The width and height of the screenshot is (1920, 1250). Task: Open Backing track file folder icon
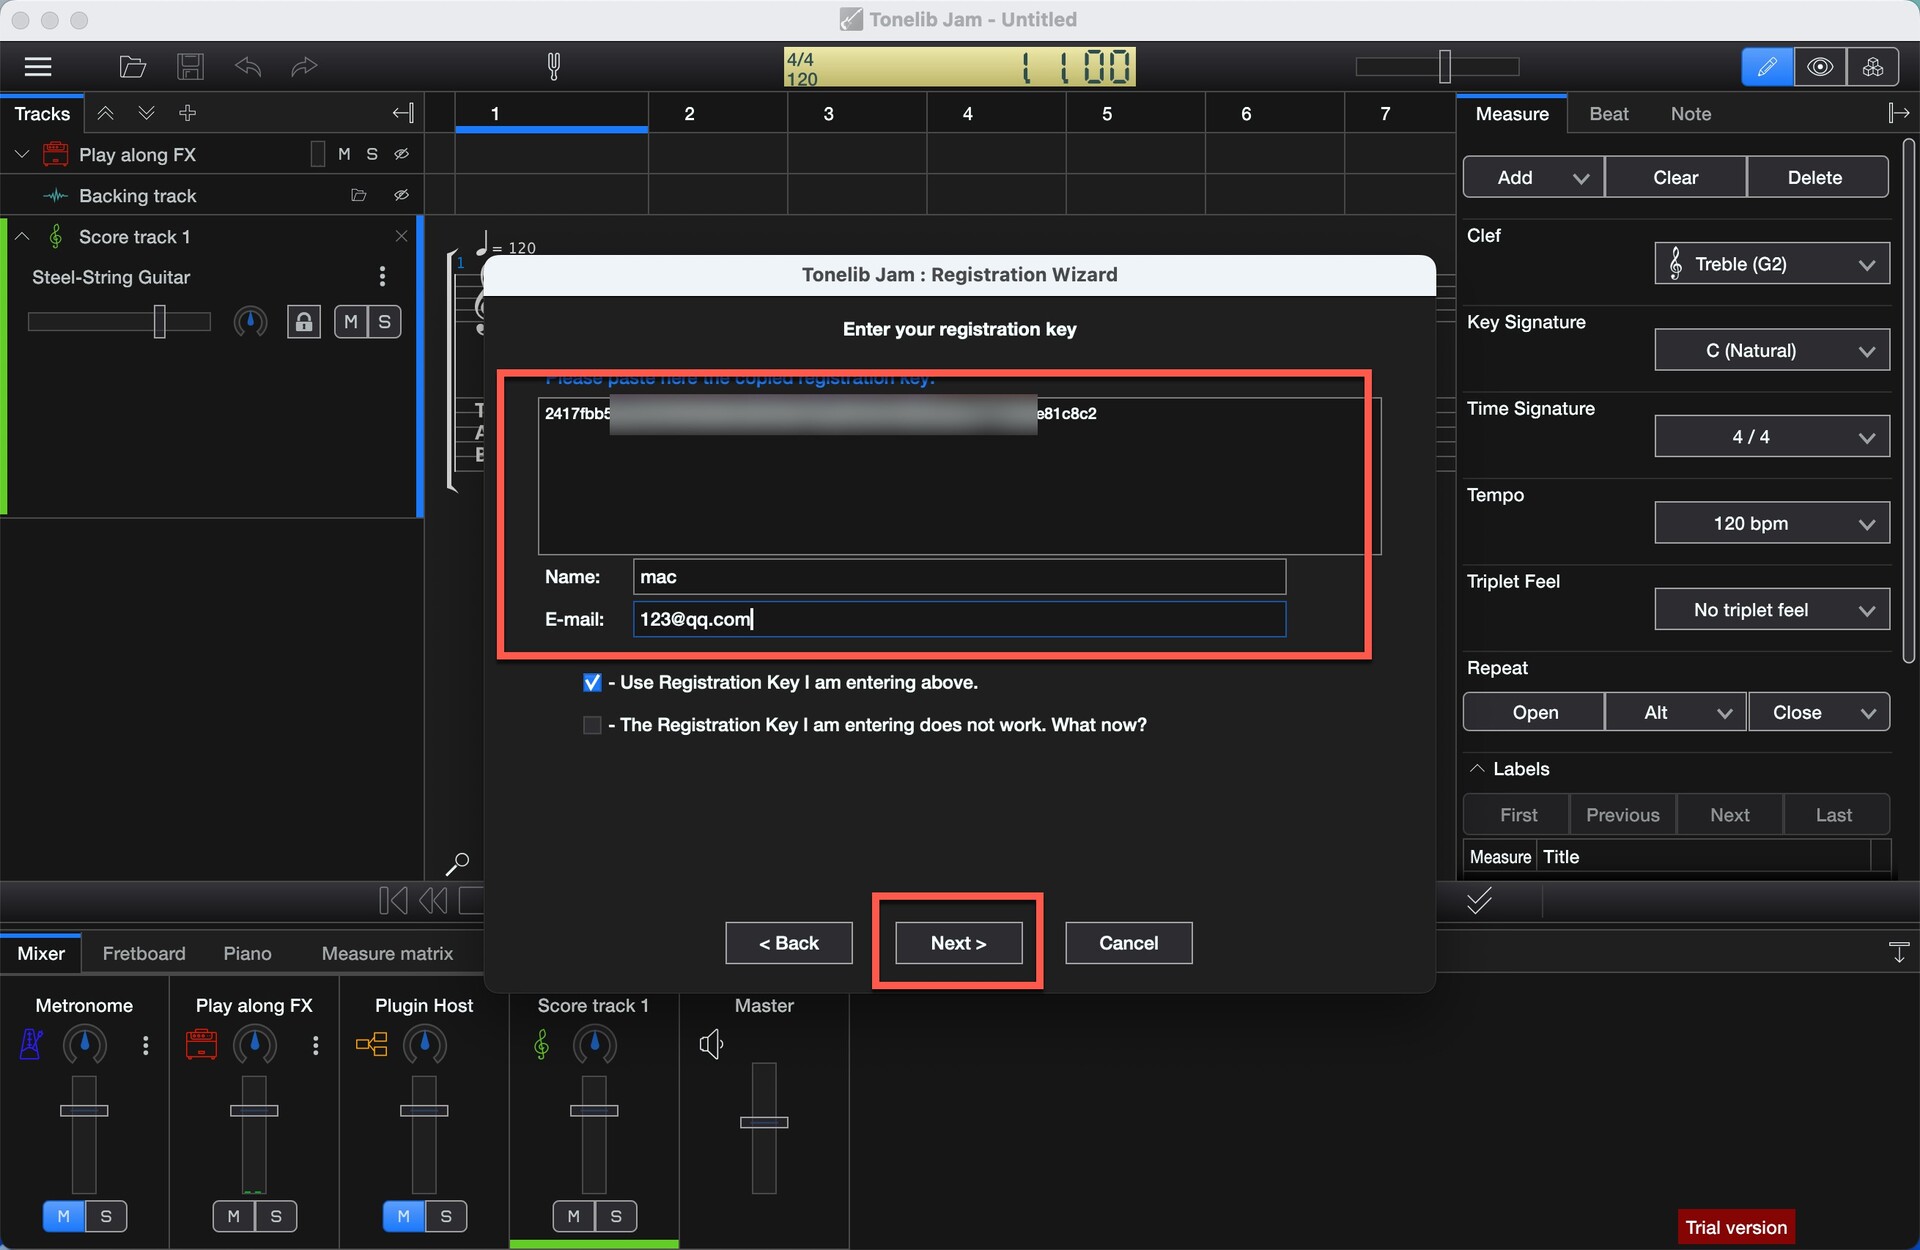point(359,195)
